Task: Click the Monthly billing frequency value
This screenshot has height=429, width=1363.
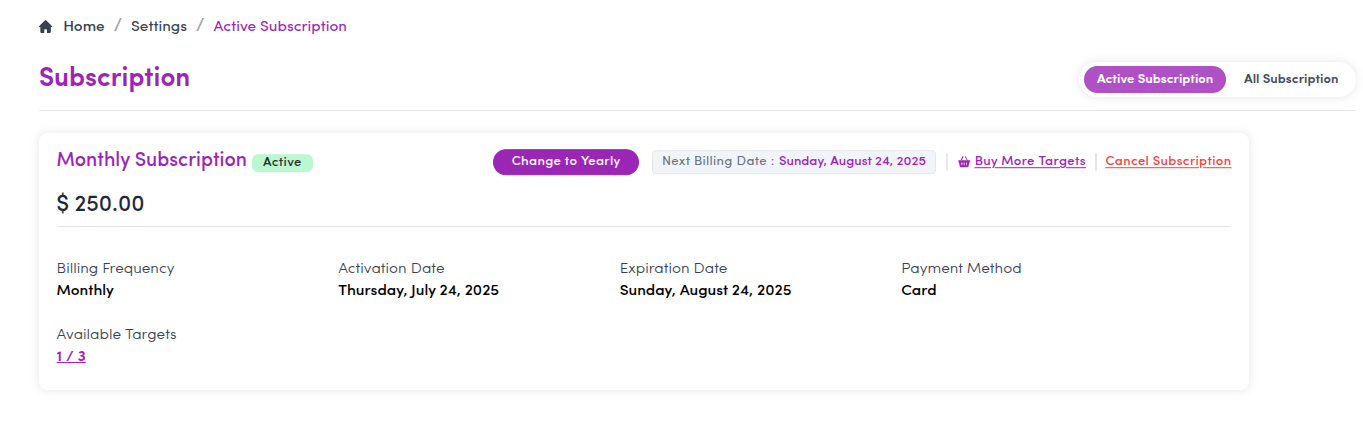Action: point(85,290)
